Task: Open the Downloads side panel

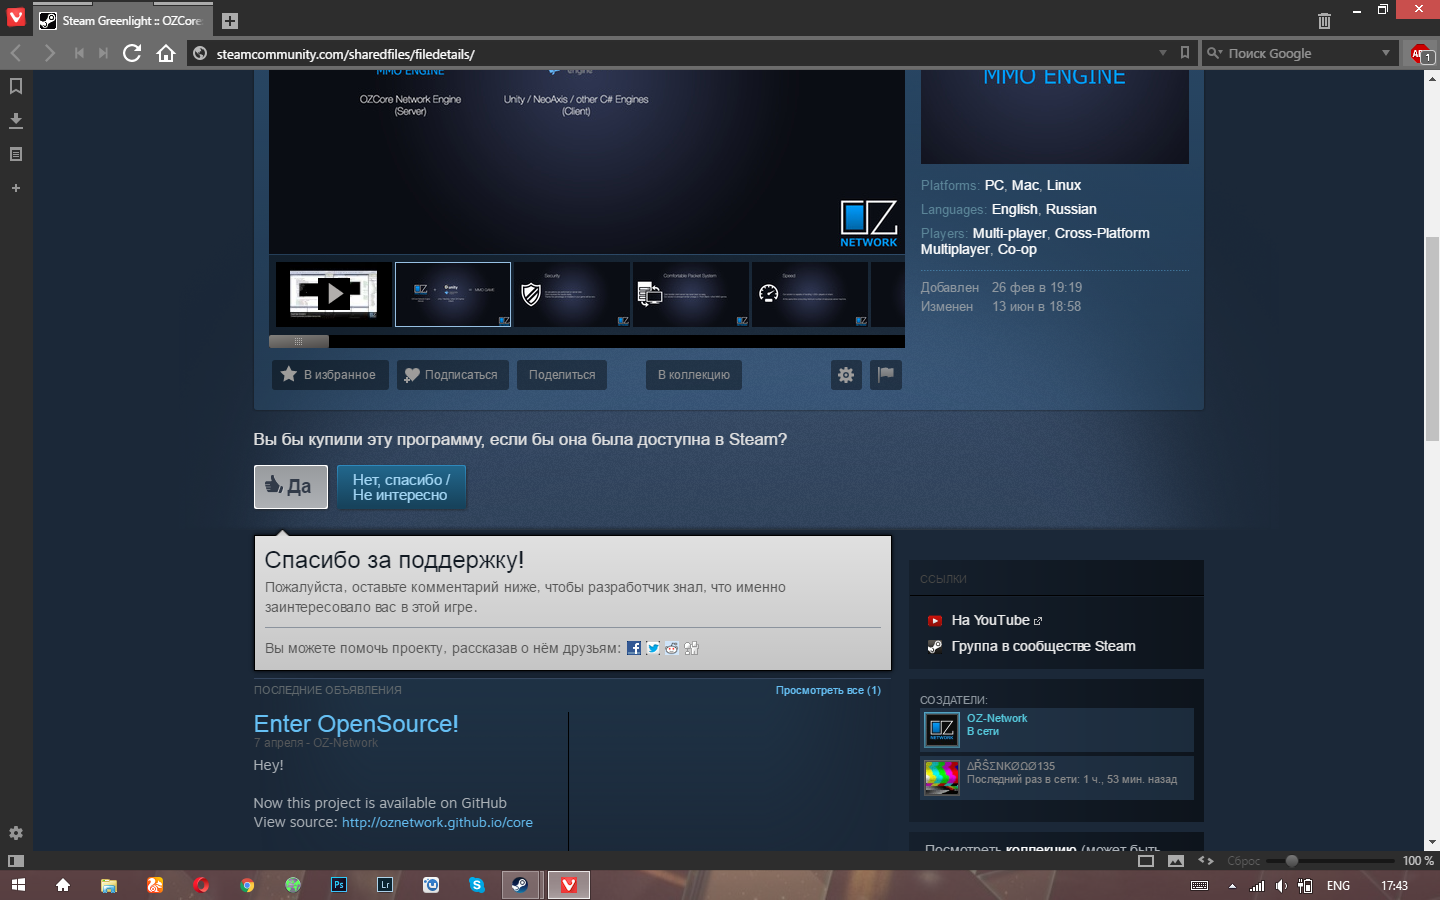Action: [x=16, y=120]
